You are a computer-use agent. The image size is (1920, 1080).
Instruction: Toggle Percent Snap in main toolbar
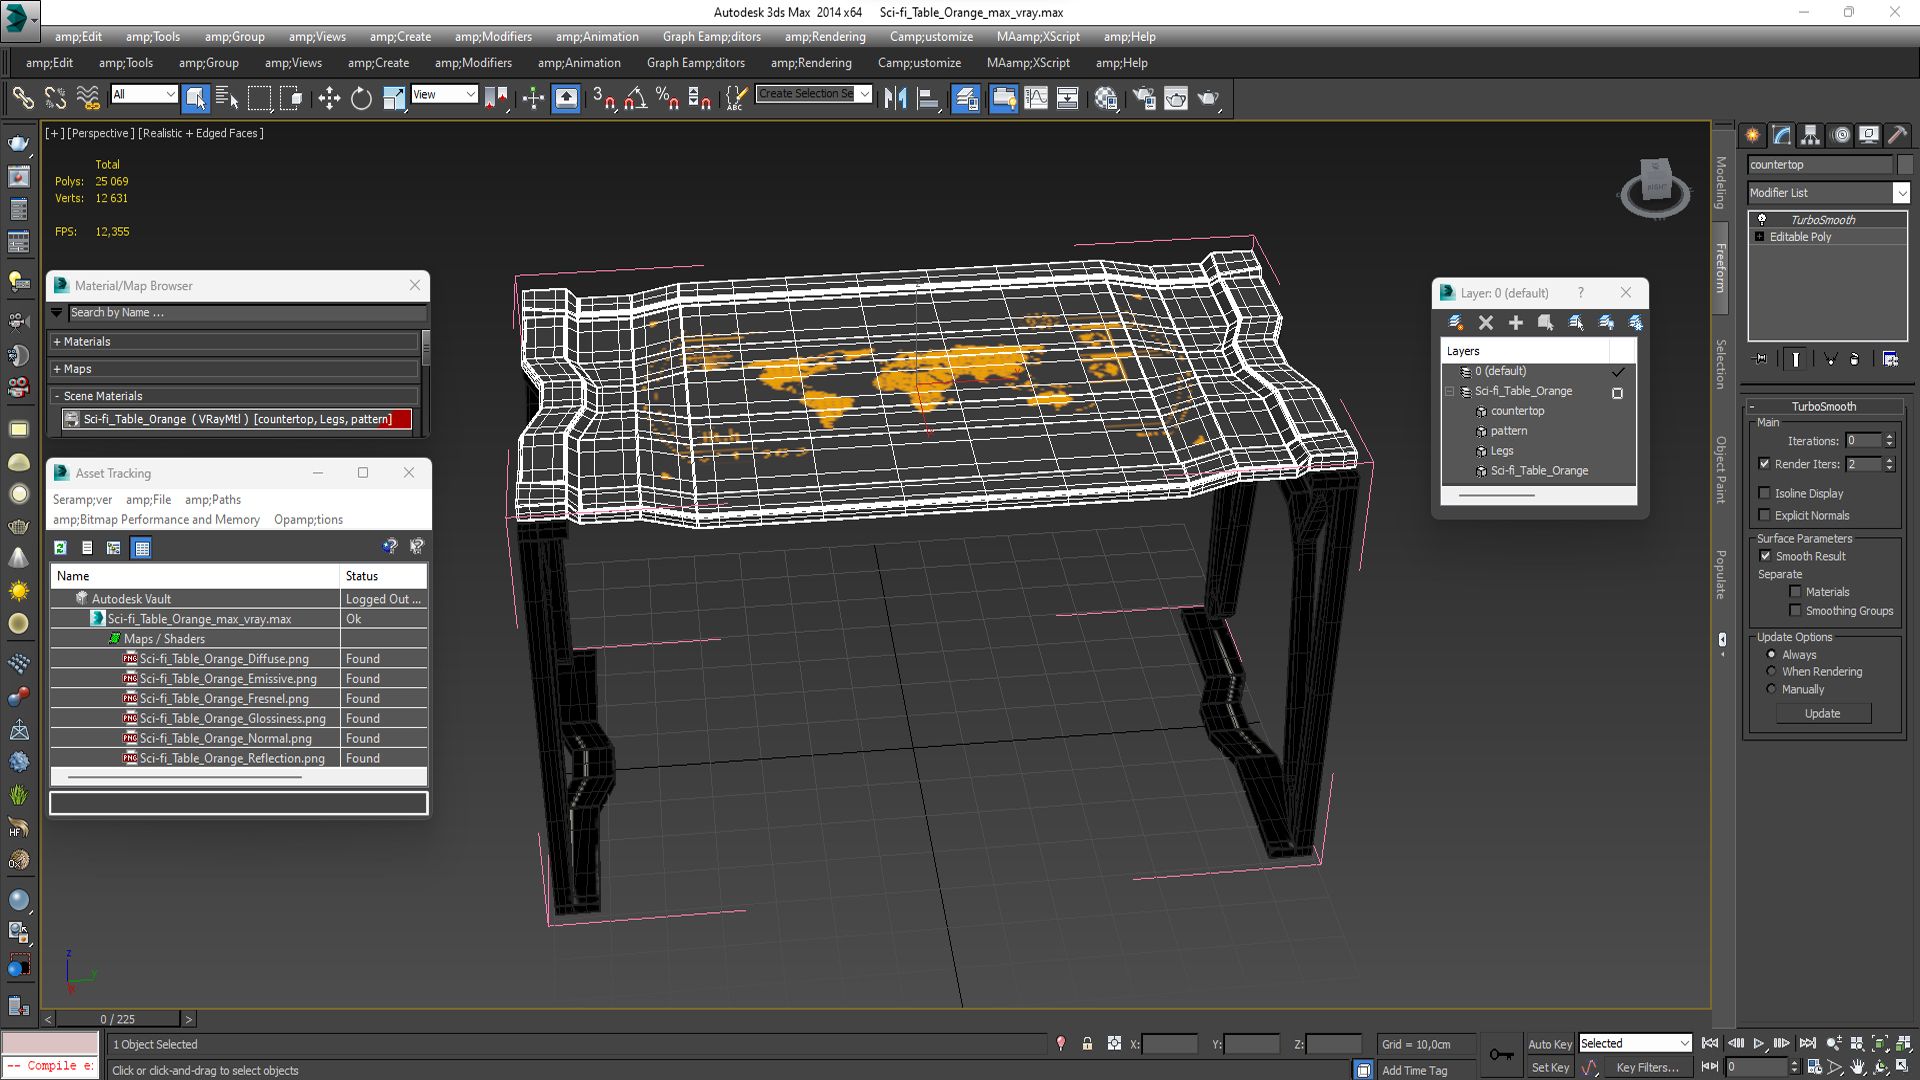point(667,97)
